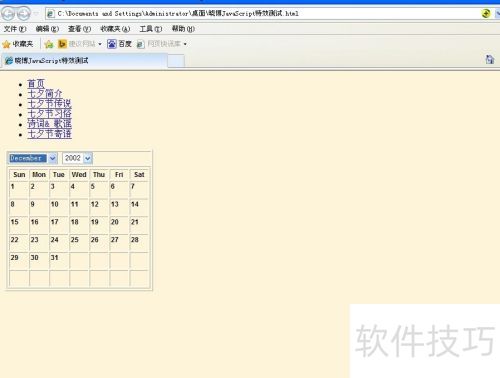Click the browser Forward arrow button

[x=23, y=14]
